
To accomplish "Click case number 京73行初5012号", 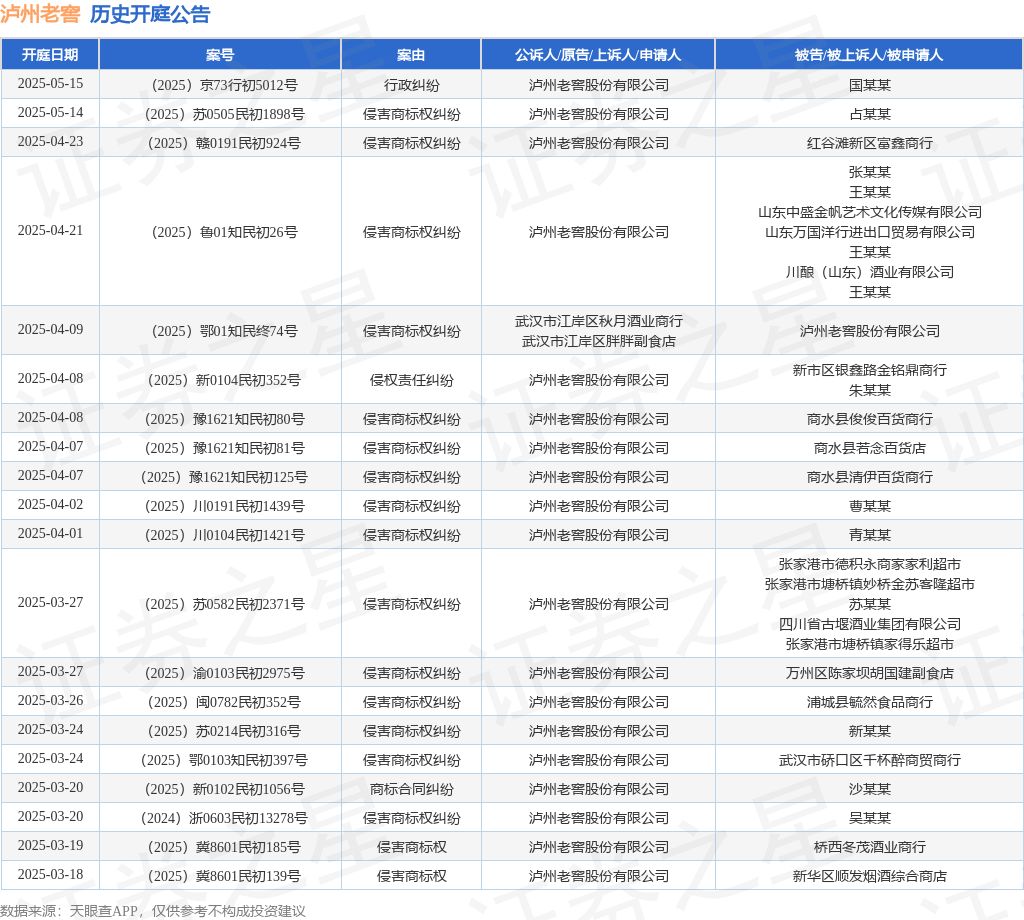I will [224, 86].
